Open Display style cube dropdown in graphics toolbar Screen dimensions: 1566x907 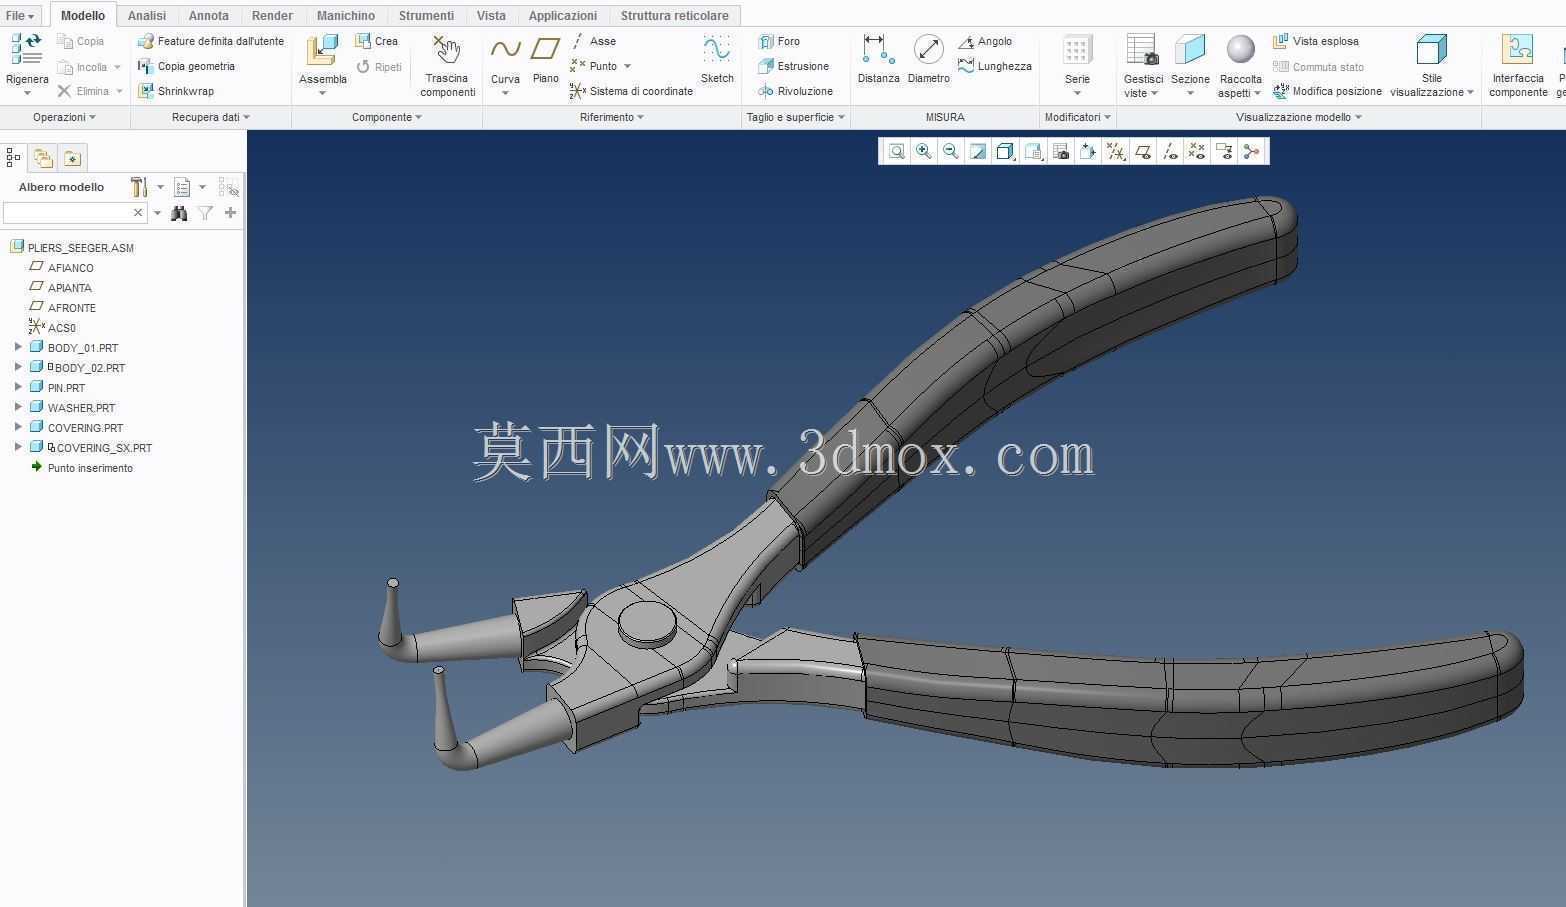[x=1005, y=152]
